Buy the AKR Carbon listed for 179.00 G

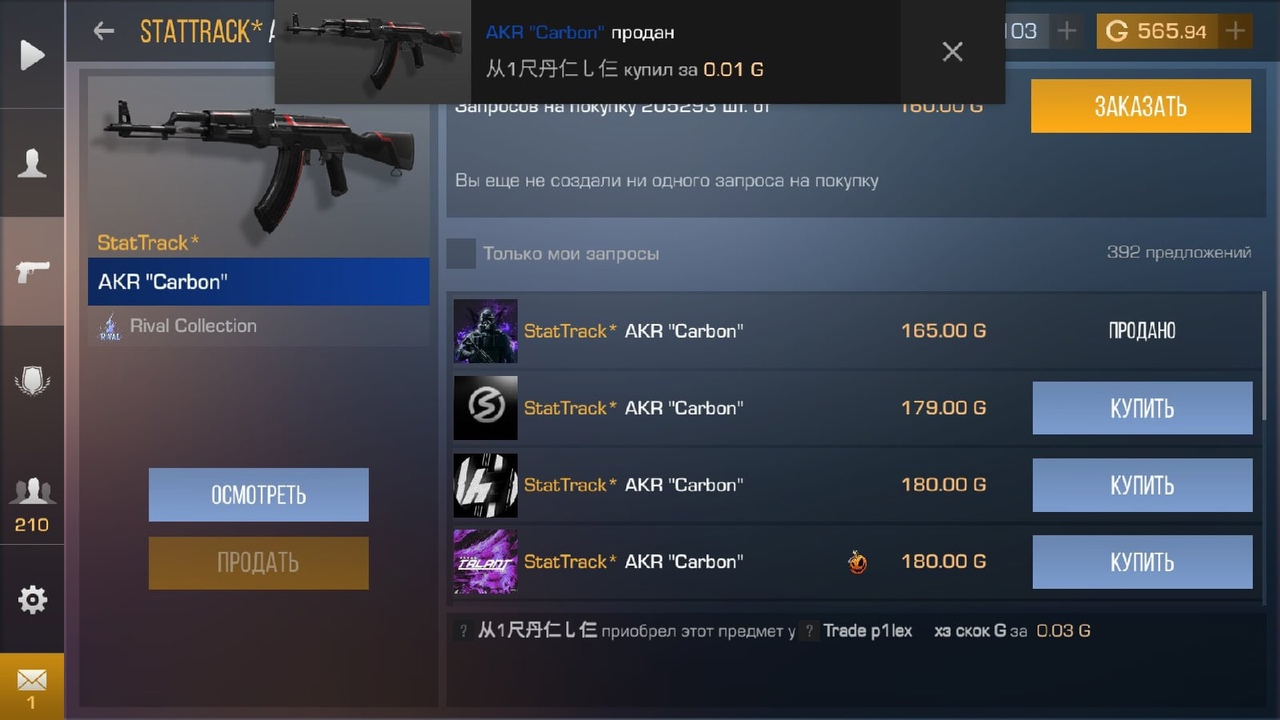coord(1142,408)
